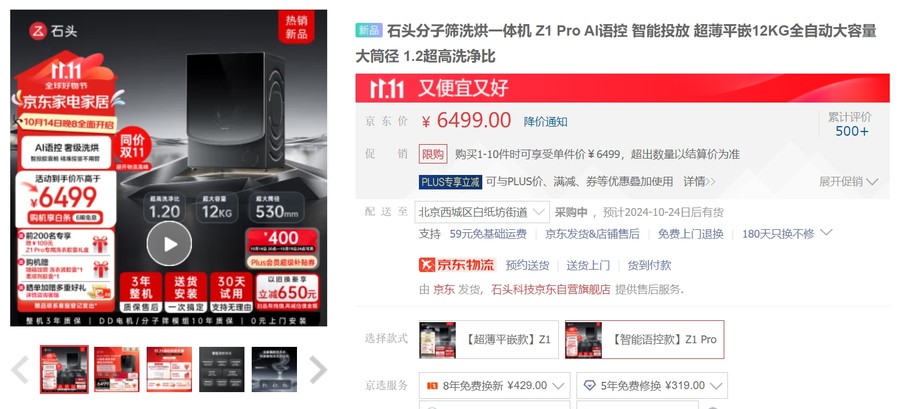
Task: Open delivery address dropdown 北京西城区白纸坊街道
Action: (x=482, y=212)
